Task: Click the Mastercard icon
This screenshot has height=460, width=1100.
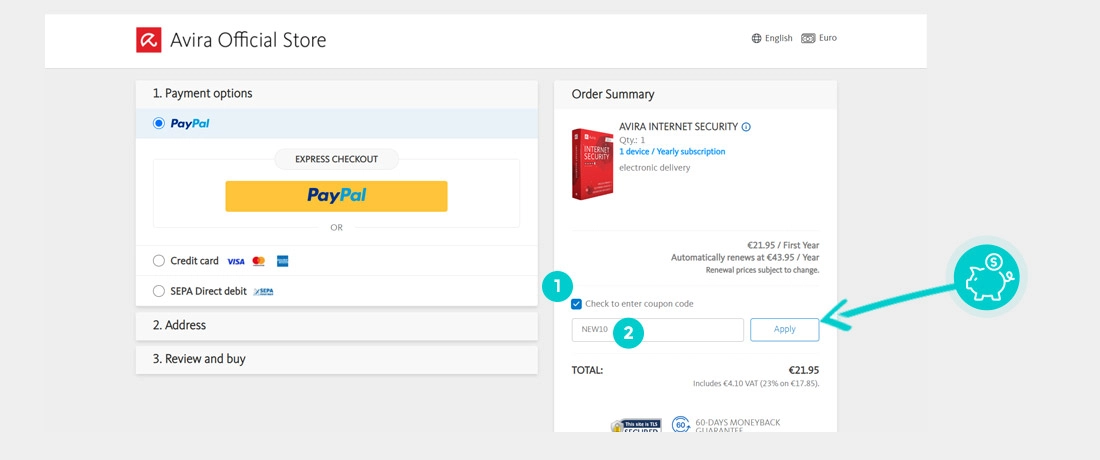Action: coord(258,262)
